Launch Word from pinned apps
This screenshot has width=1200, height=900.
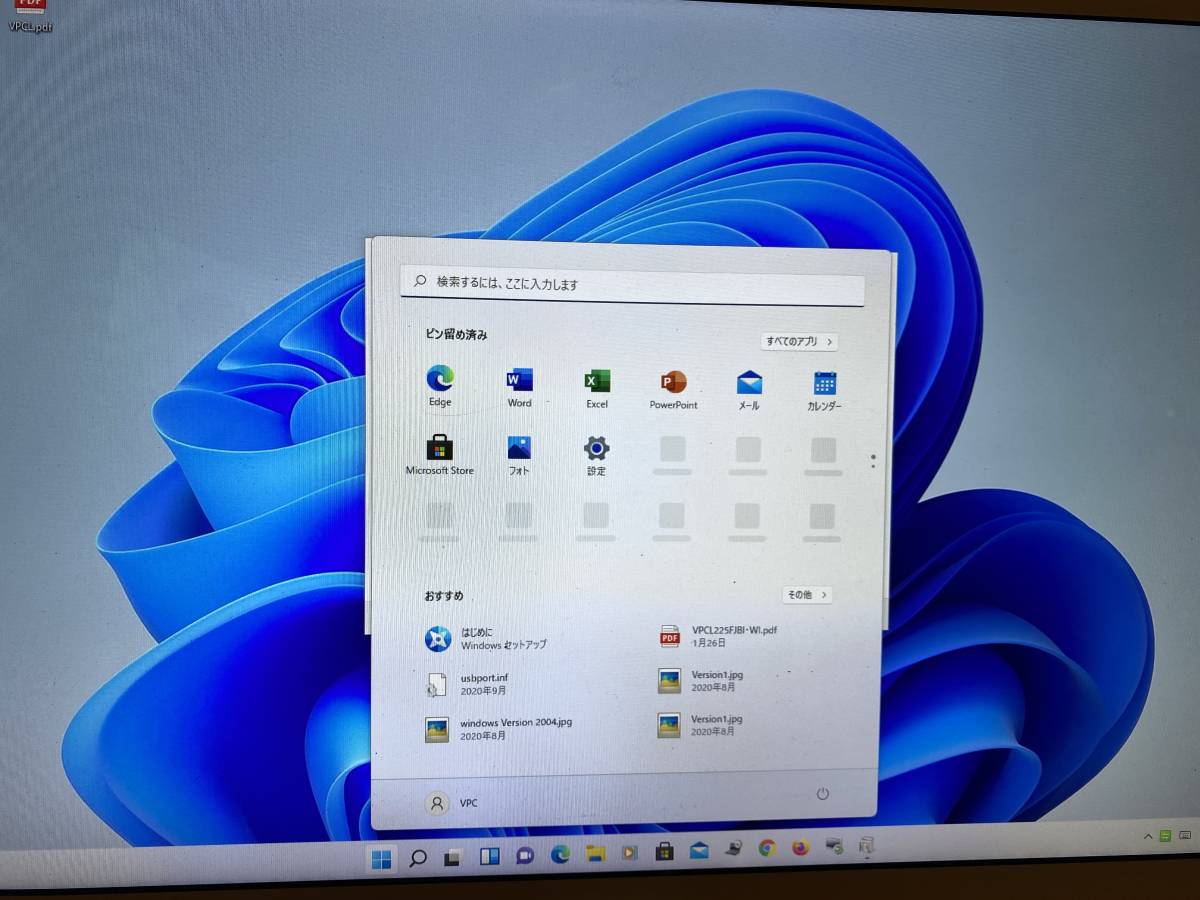(x=519, y=387)
